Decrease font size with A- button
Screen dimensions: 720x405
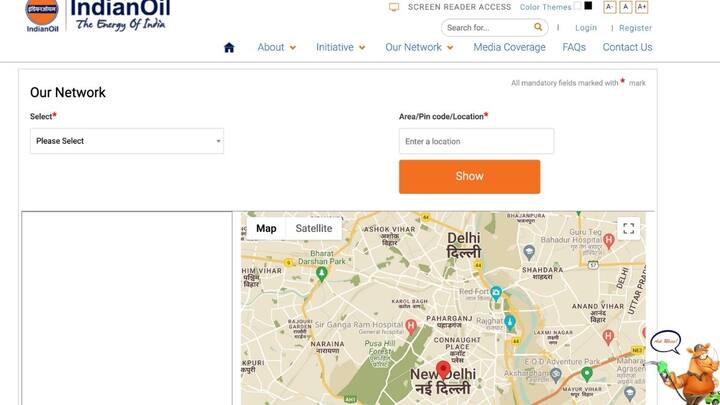click(609, 7)
